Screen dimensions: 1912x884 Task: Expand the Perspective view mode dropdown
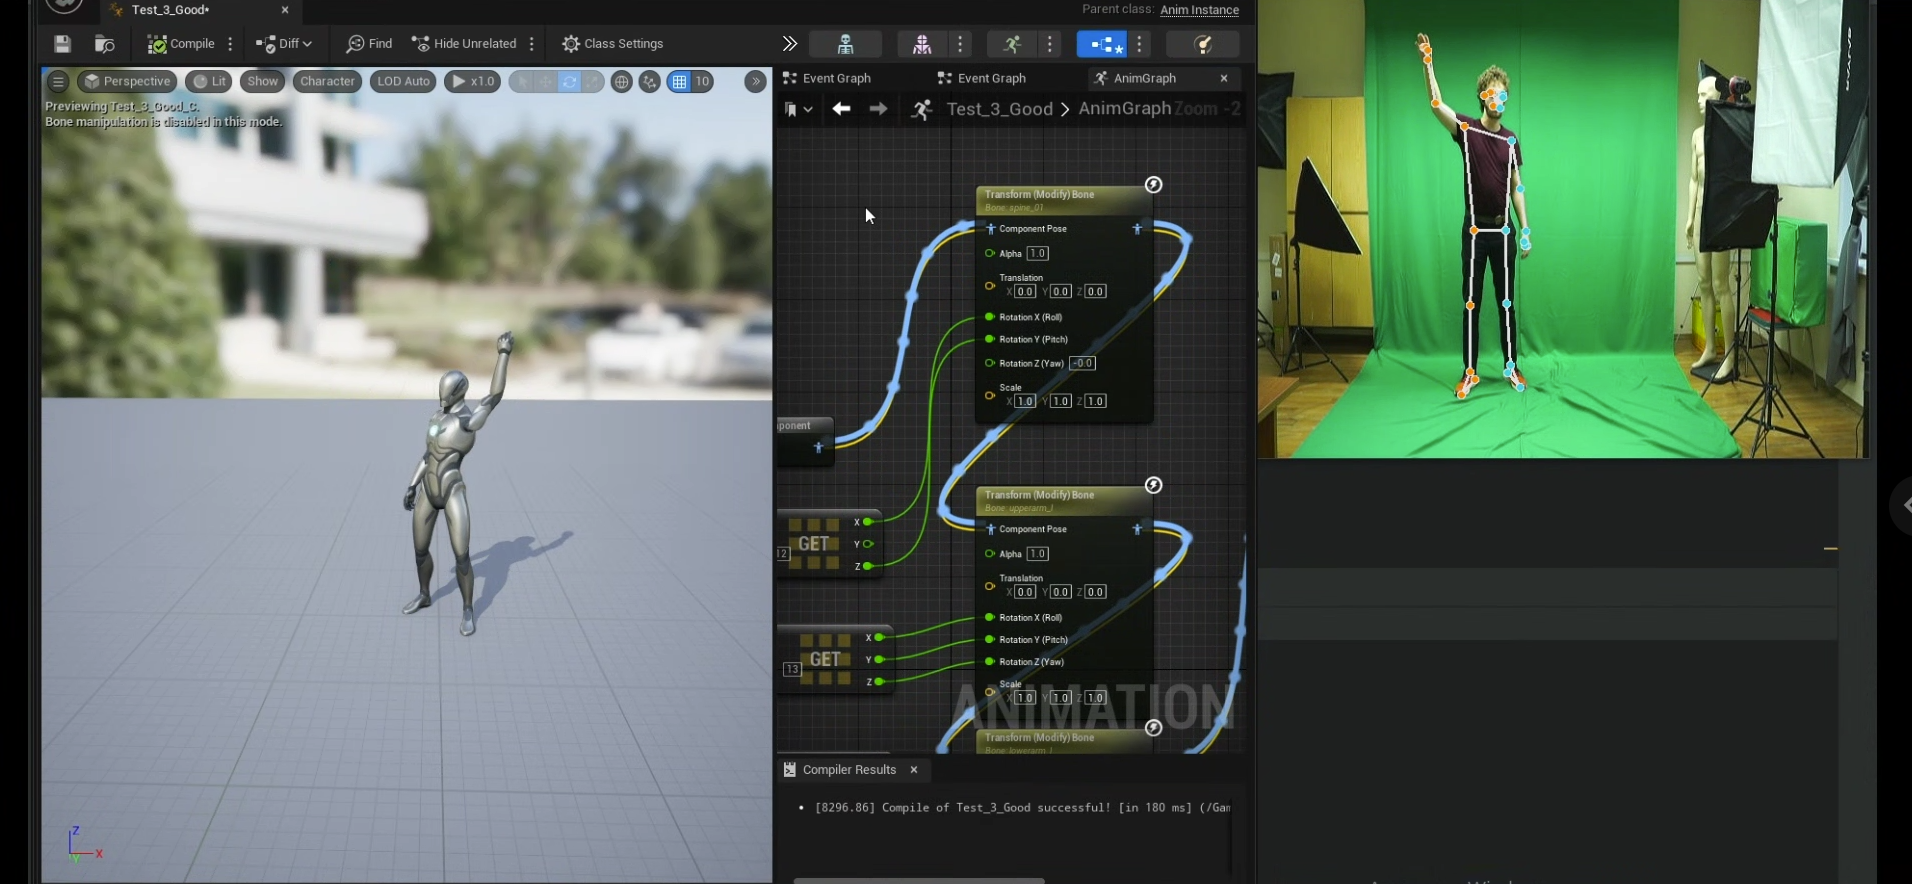[127, 82]
